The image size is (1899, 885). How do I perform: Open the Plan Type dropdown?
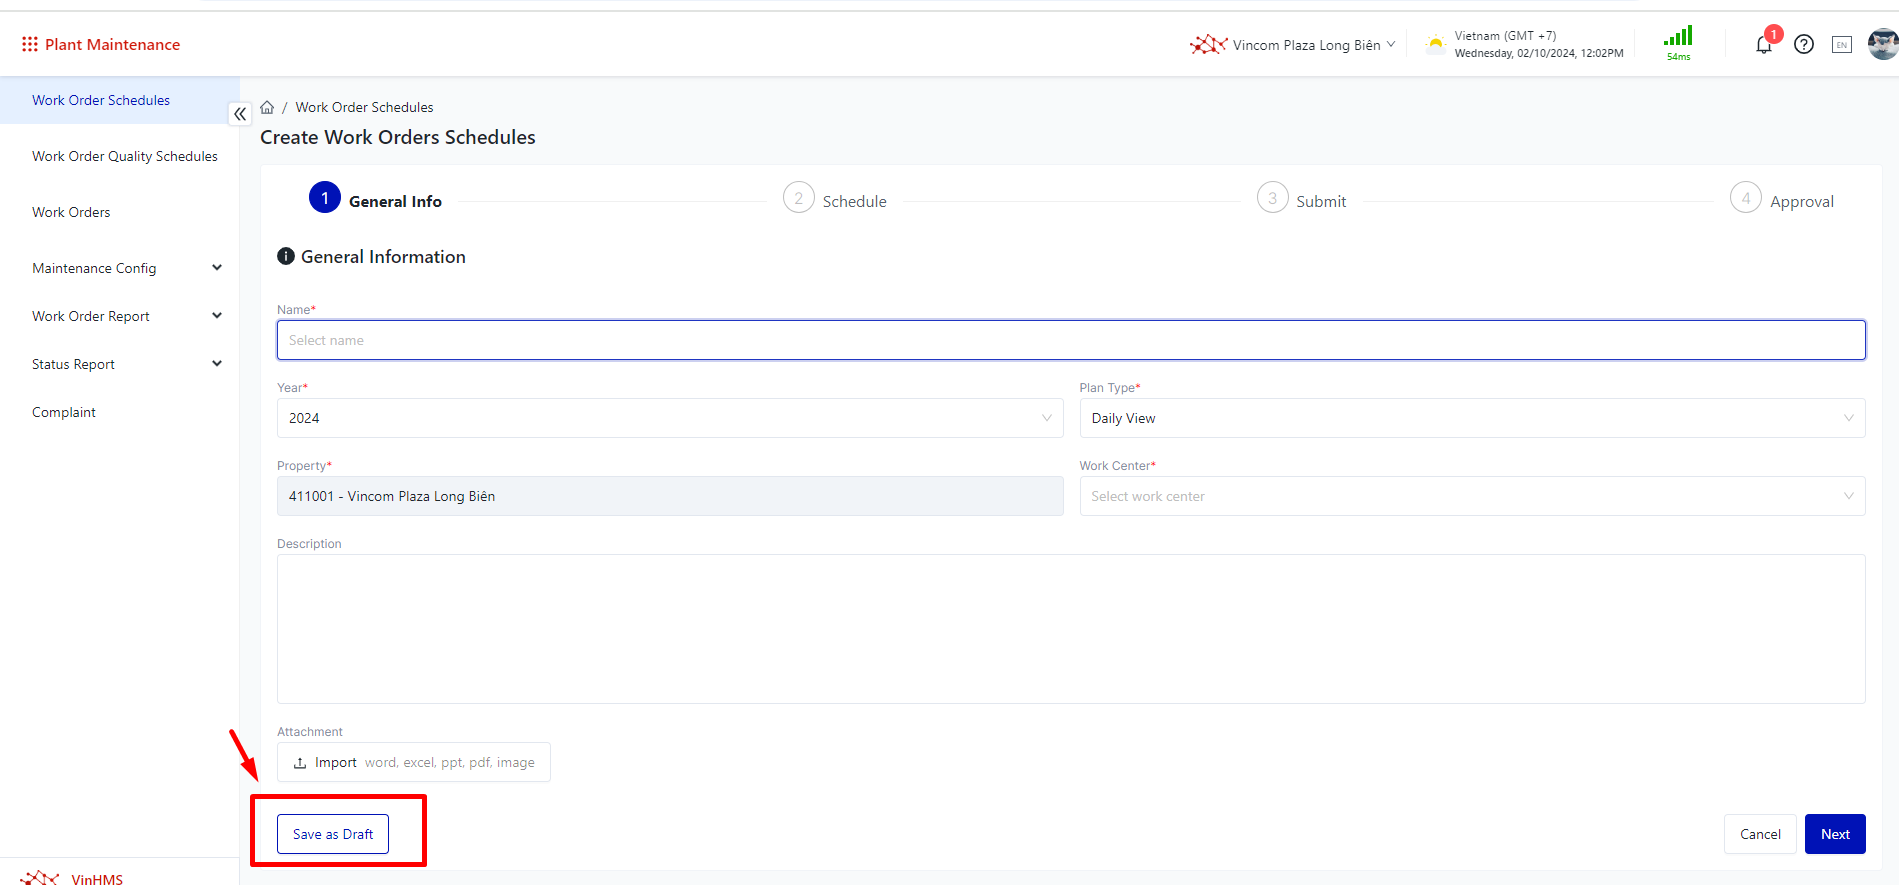1471,418
